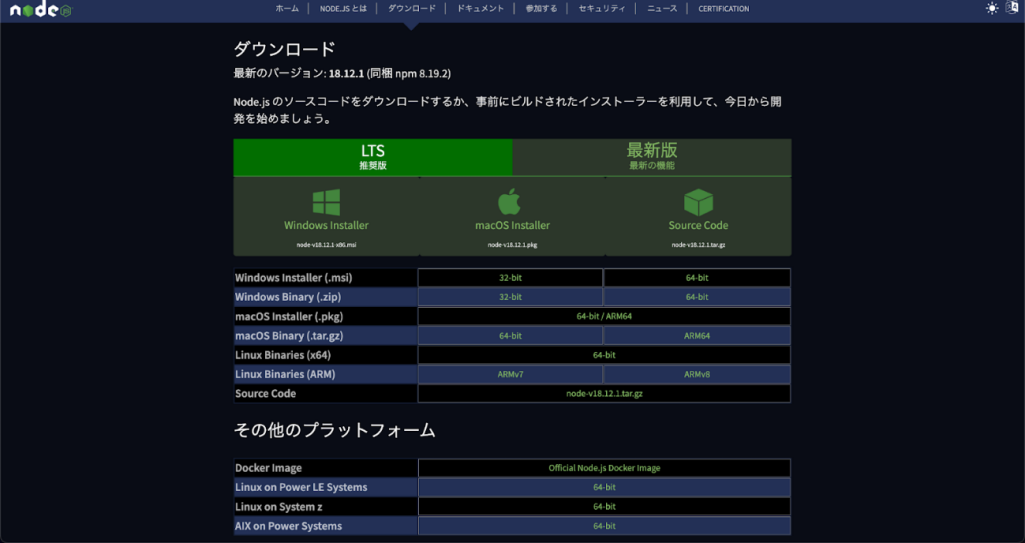Click the version text 18.12.1

point(346,73)
